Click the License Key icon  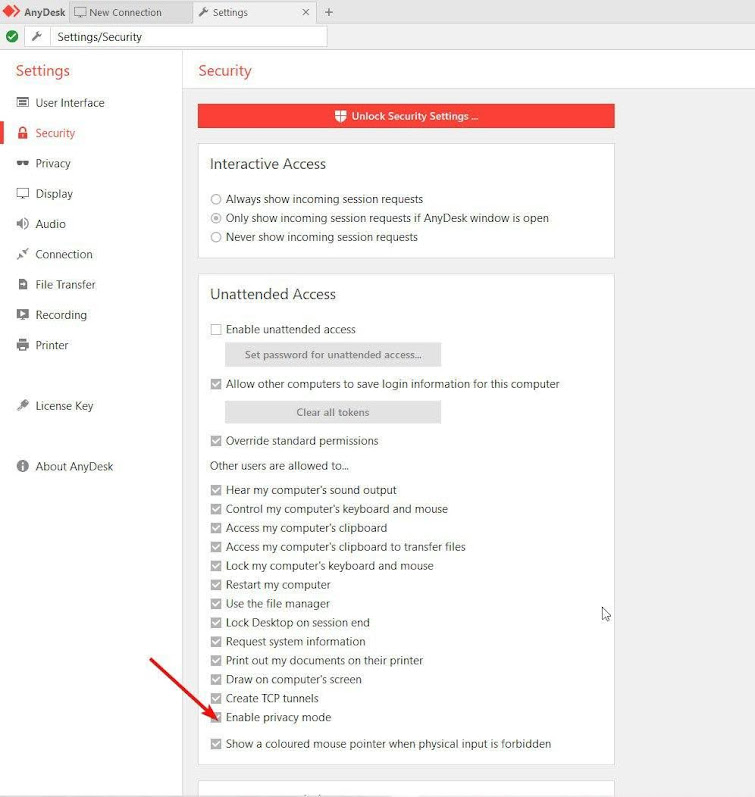click(x=22, y=405)
